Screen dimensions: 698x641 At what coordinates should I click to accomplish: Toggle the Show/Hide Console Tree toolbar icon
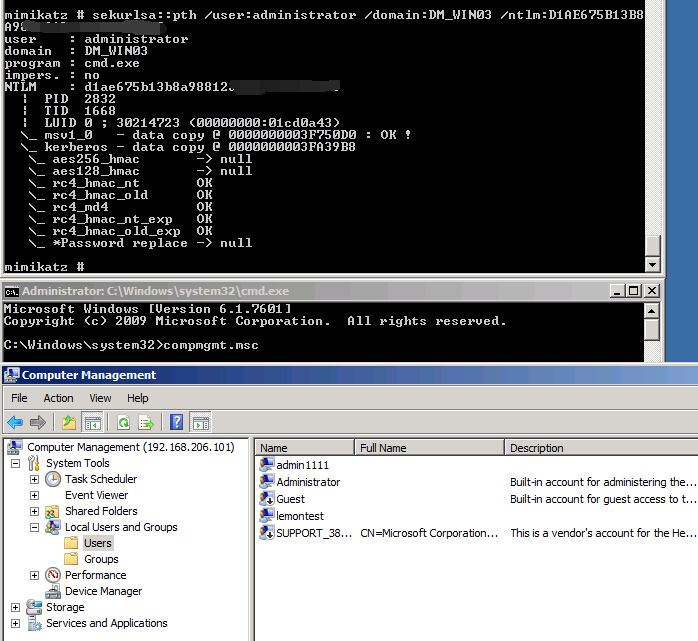93,422
